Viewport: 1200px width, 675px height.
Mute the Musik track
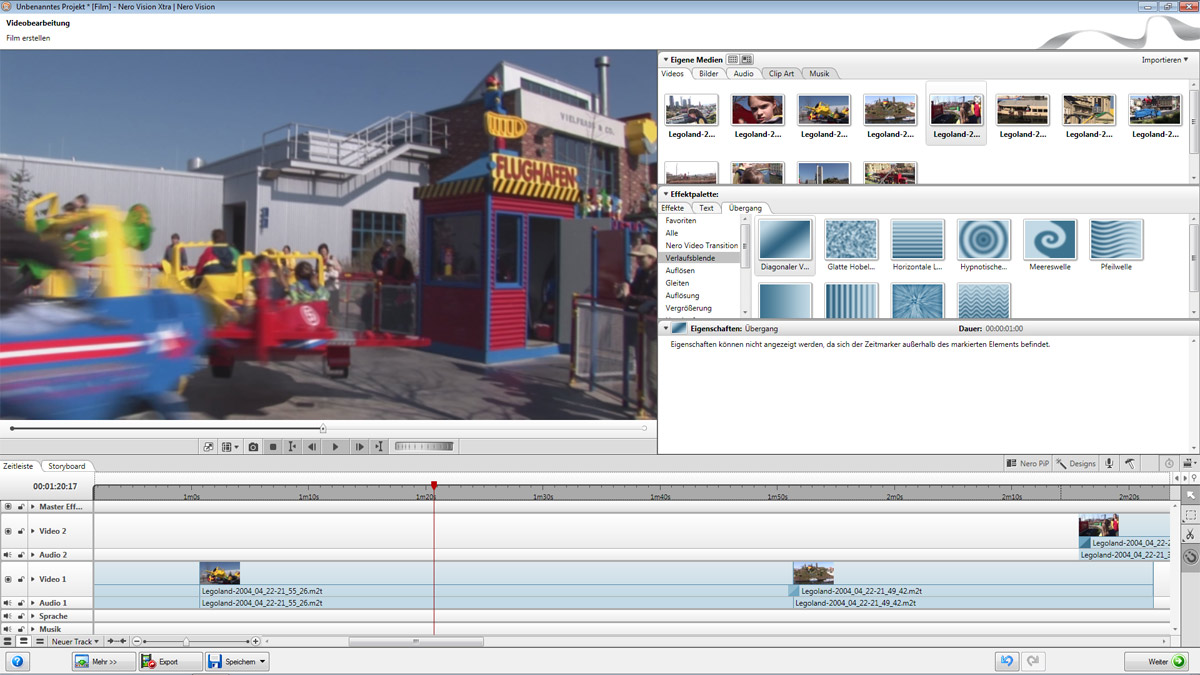click(x=8, y=629)
